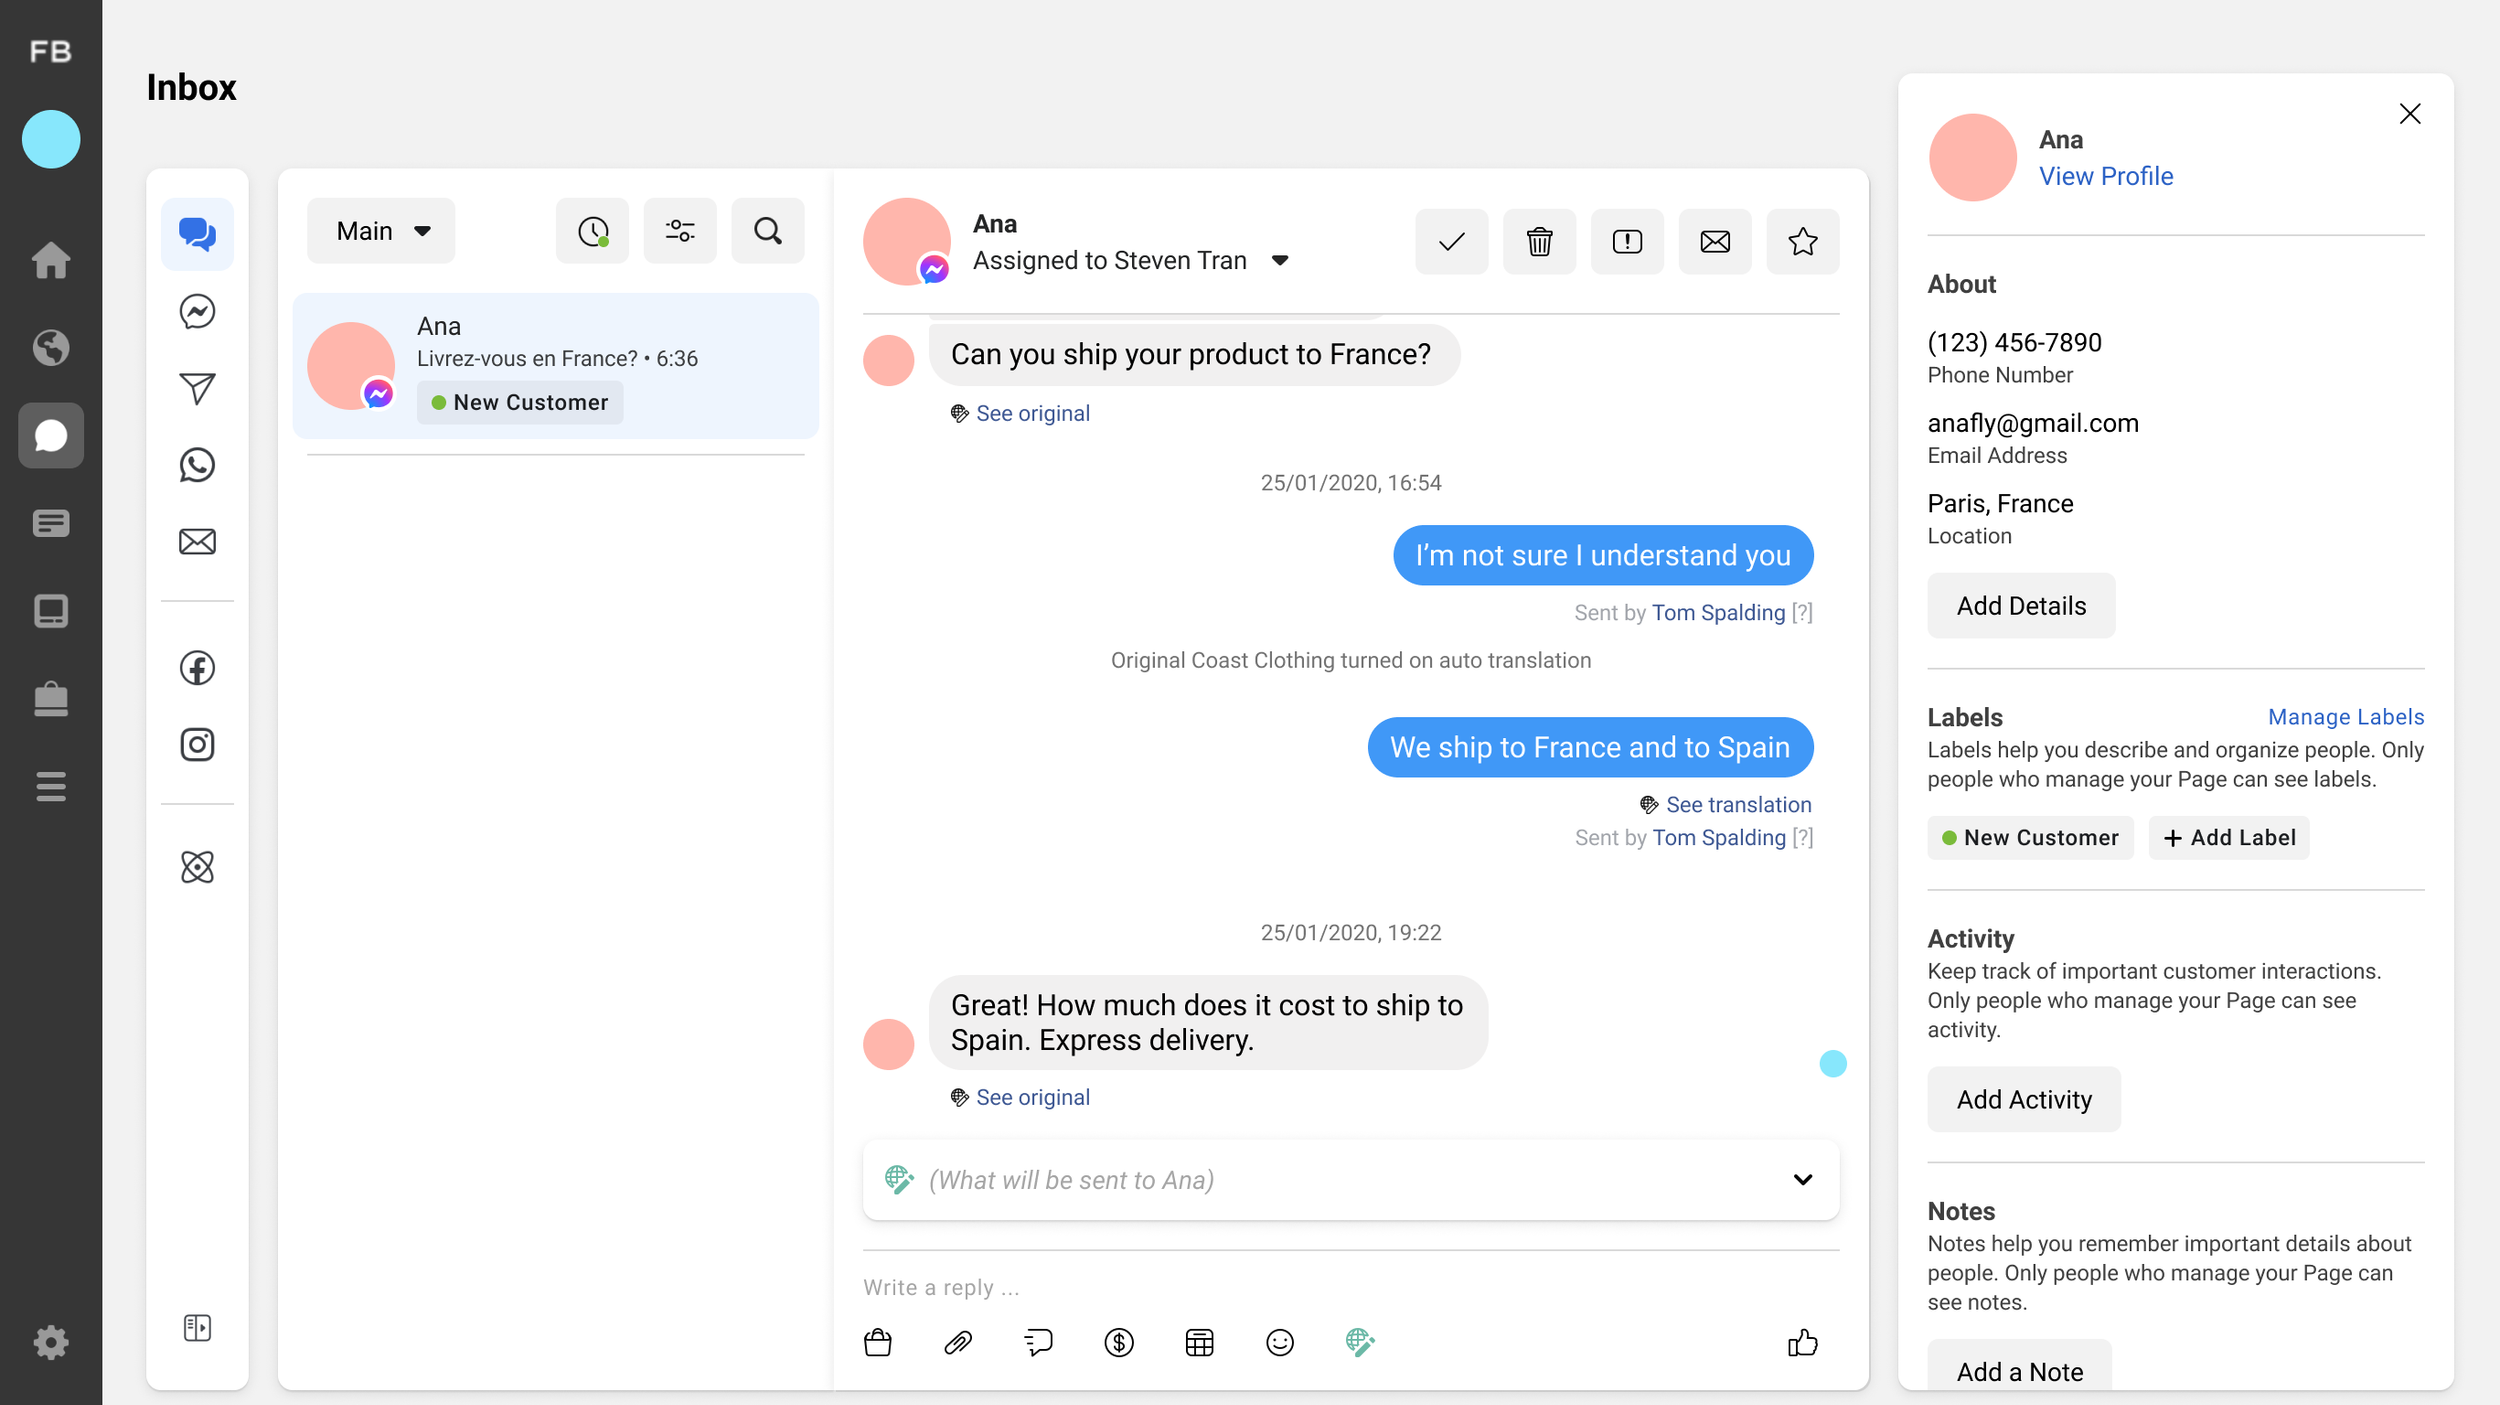Toggle auto translation icon in reply toolbar
Viewport: 2500px width, 1405px height.
coord(1360,1342)
